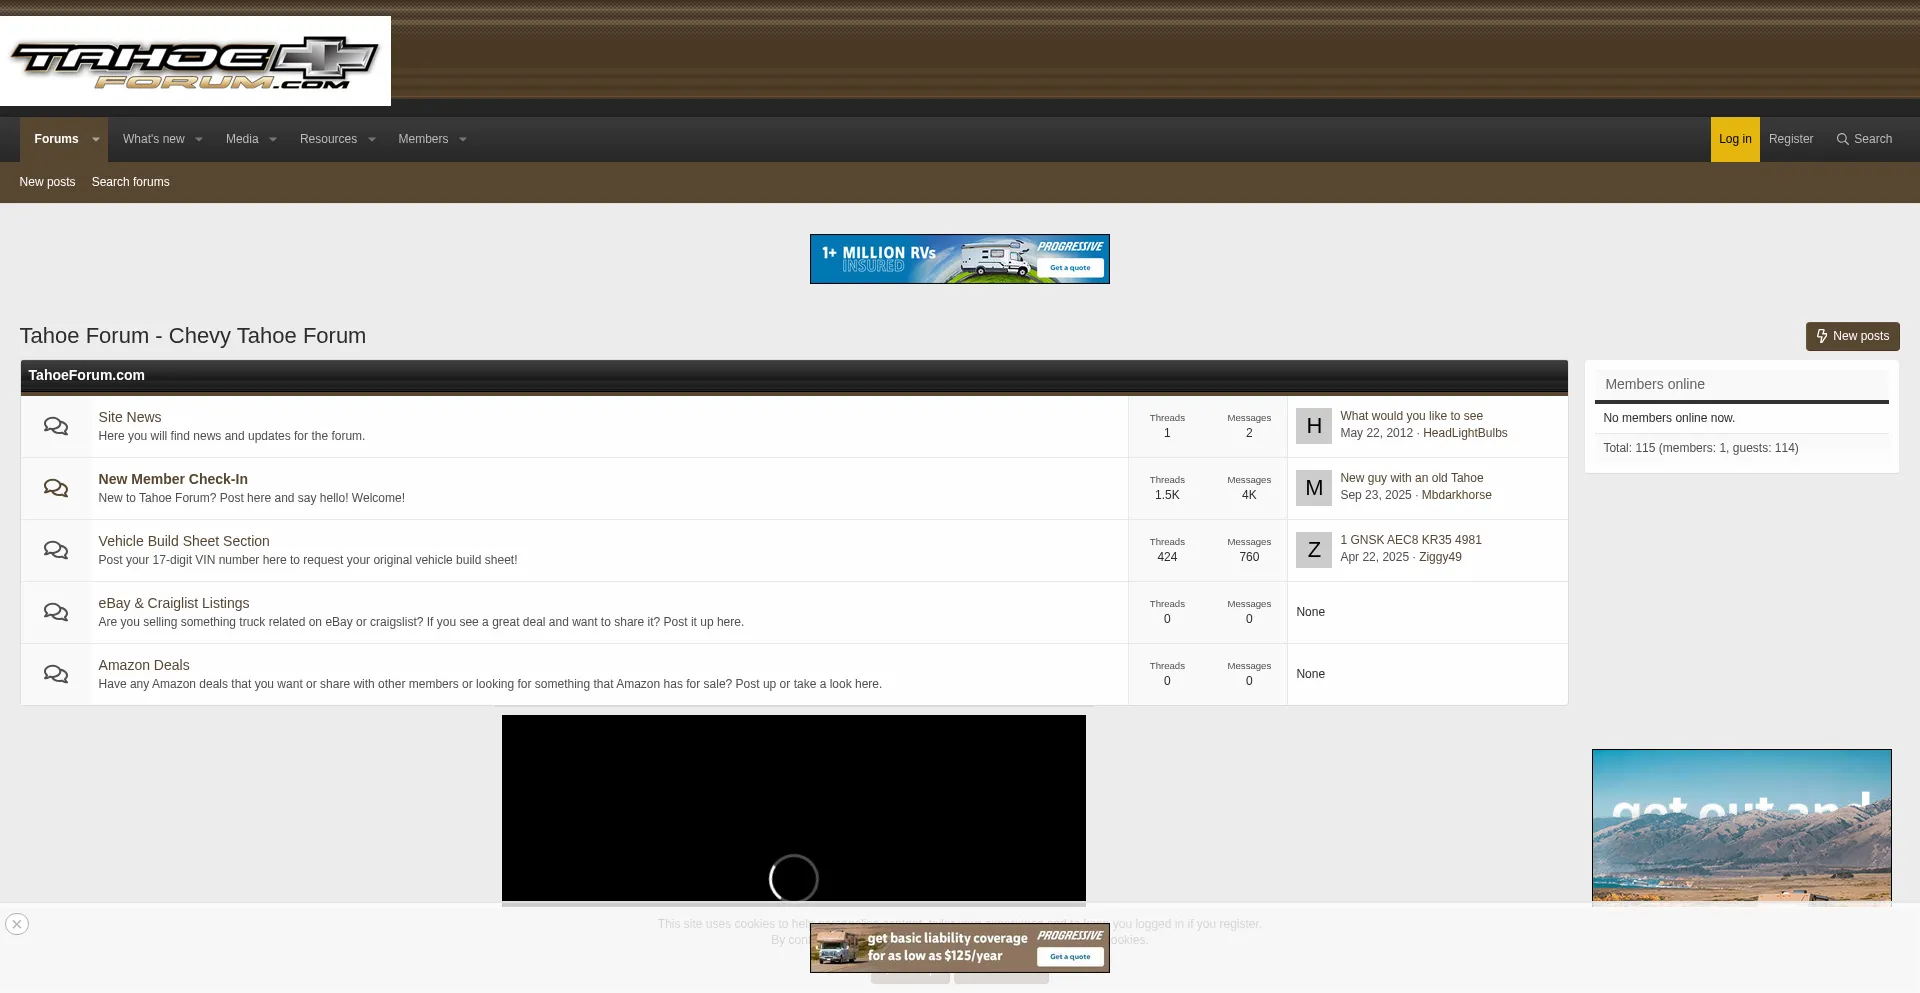This screenshot has width=1920, height=993.
Task: Open the Z avatar for Ziggy49
Action: [1313, 550]
